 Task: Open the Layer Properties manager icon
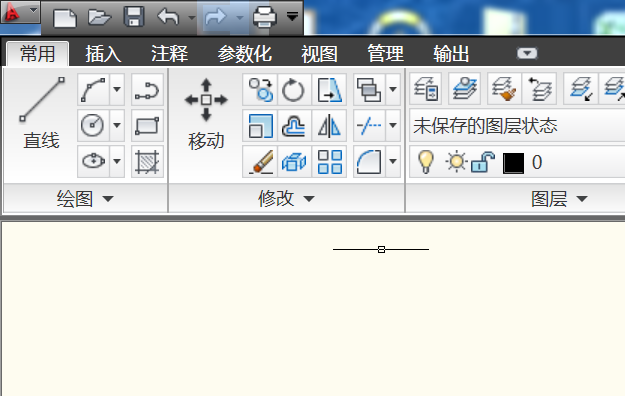coord(426,89)
